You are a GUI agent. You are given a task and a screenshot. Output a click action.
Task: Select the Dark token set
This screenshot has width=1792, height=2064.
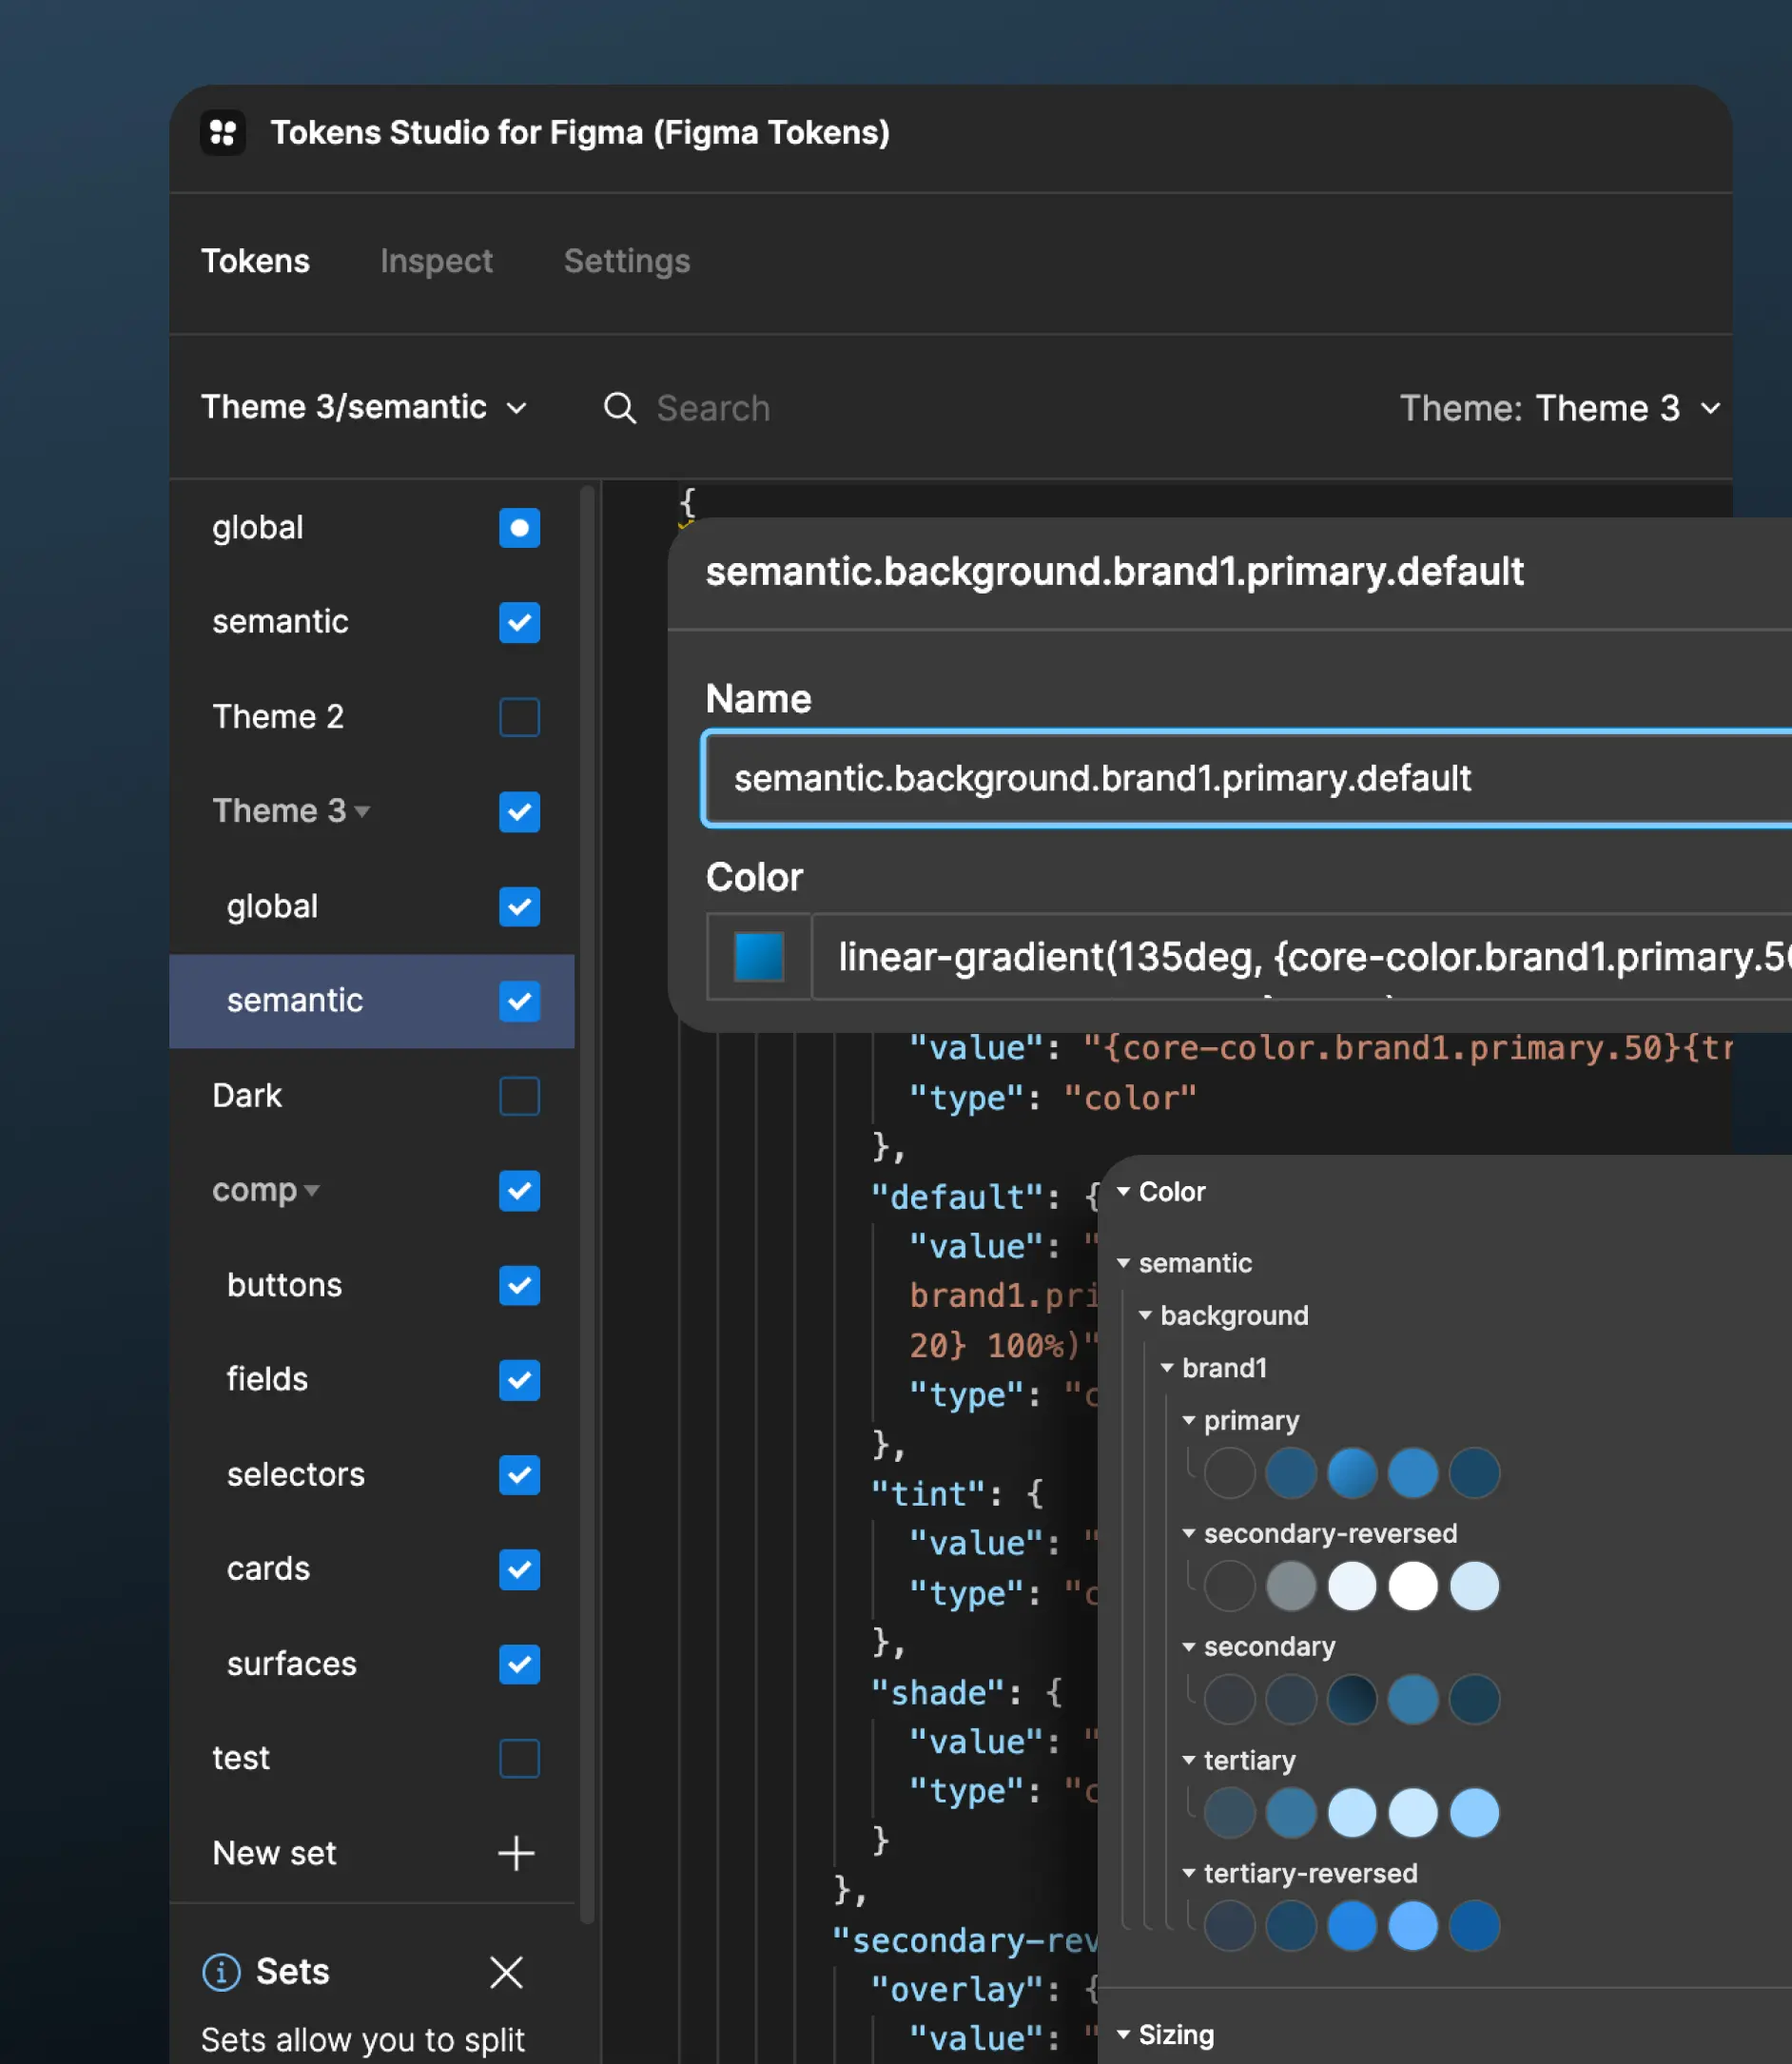[247, 1096]
